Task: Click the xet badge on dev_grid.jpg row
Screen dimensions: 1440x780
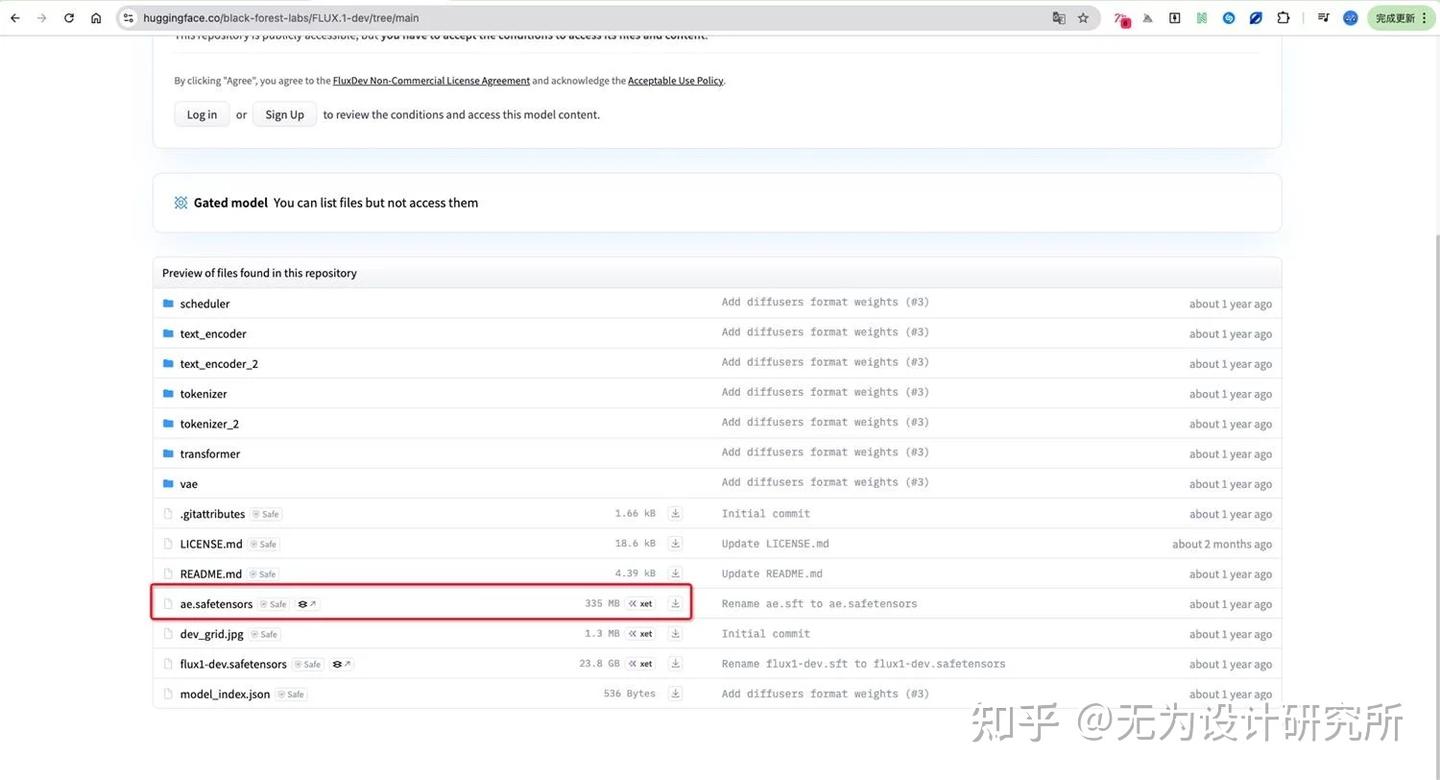Action: click(641, 634)
